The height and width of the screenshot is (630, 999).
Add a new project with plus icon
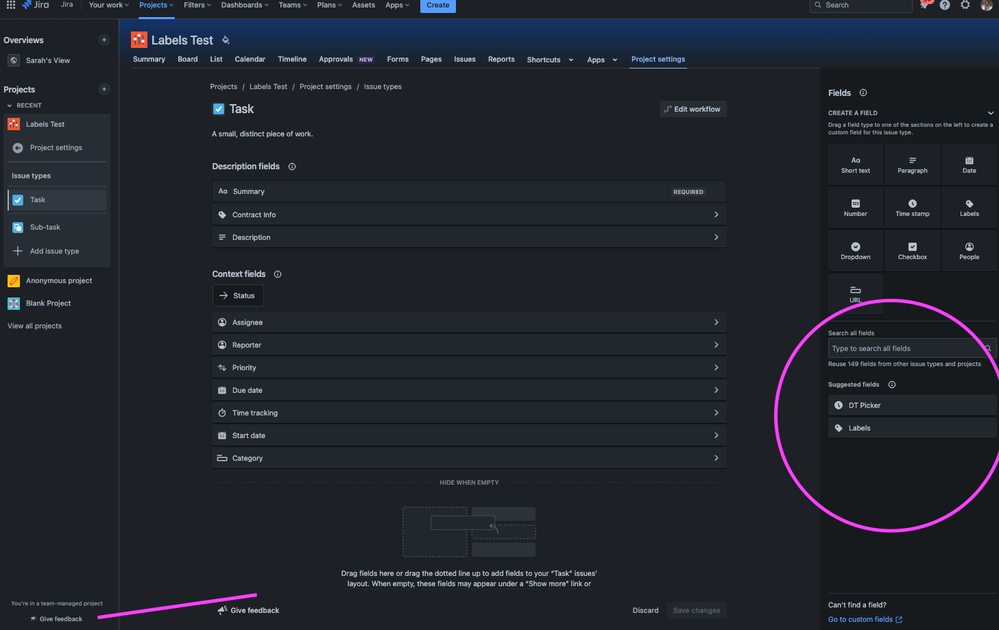click(x=104, y=89)
